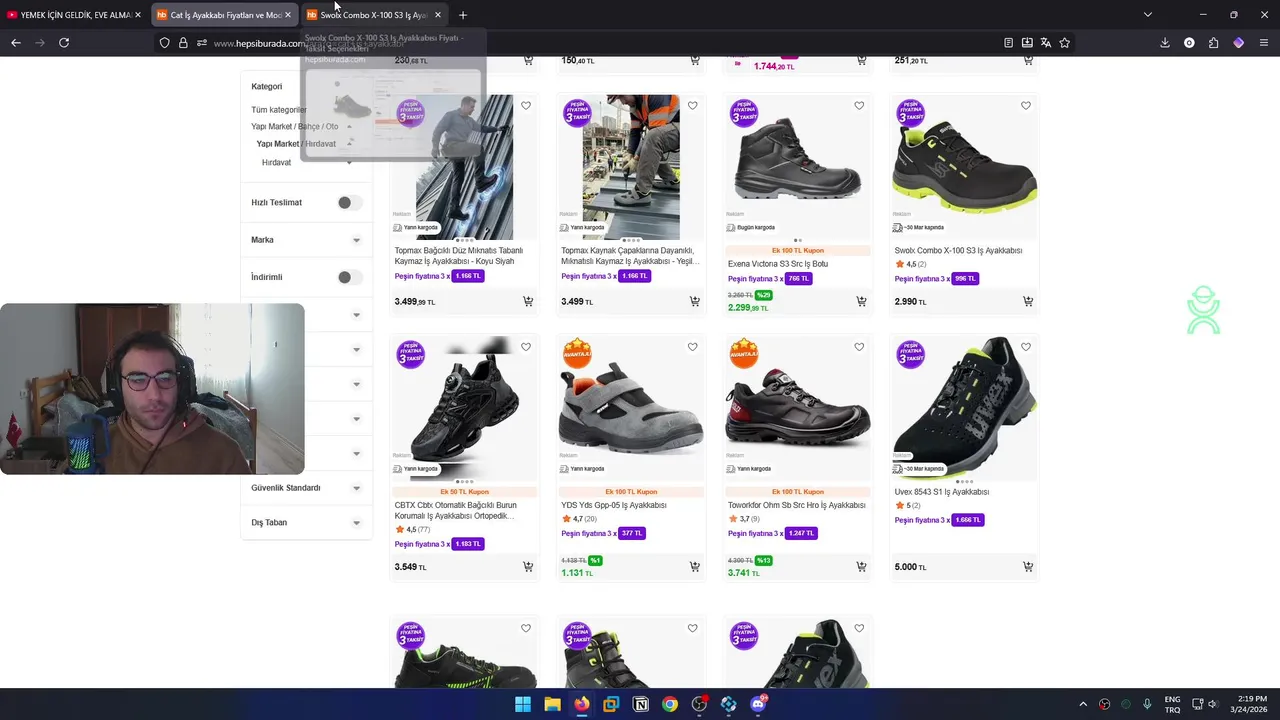1280x720 pixels.
Task: Show hidden system tray icons
Action: (x=1083, y=704)
